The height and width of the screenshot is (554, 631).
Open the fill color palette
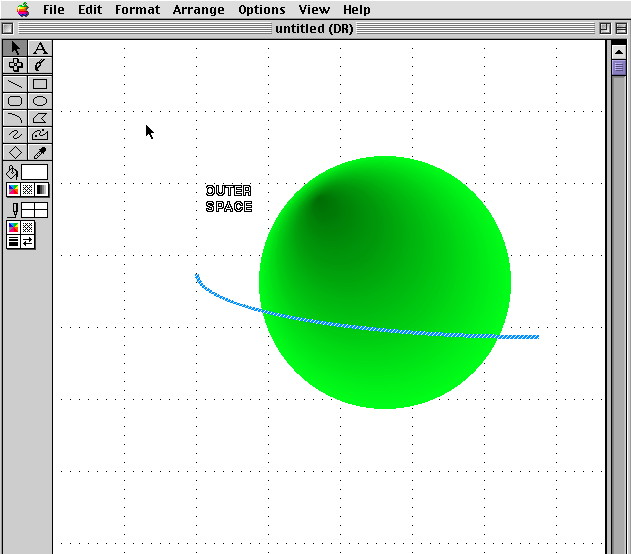13,189
